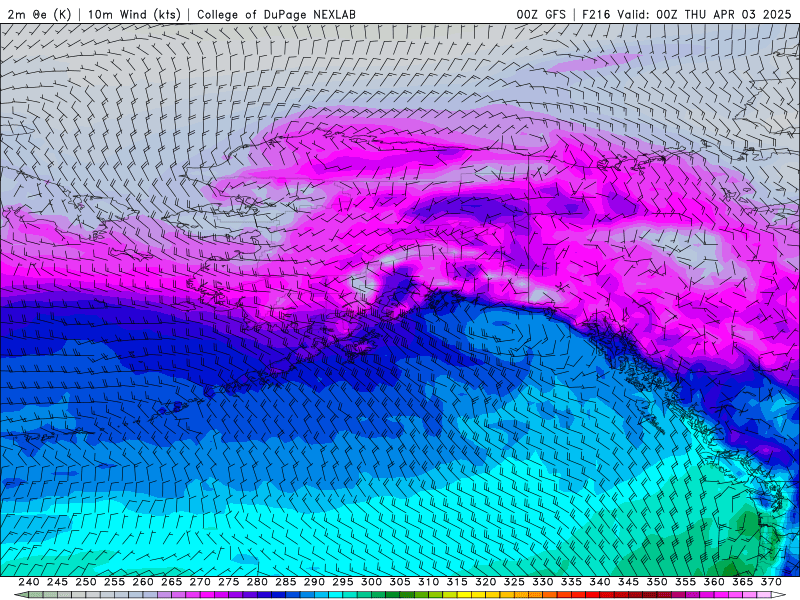Click the 295 legend value
The width and height of the screenshot is (800, 600).
click(343, 582)
